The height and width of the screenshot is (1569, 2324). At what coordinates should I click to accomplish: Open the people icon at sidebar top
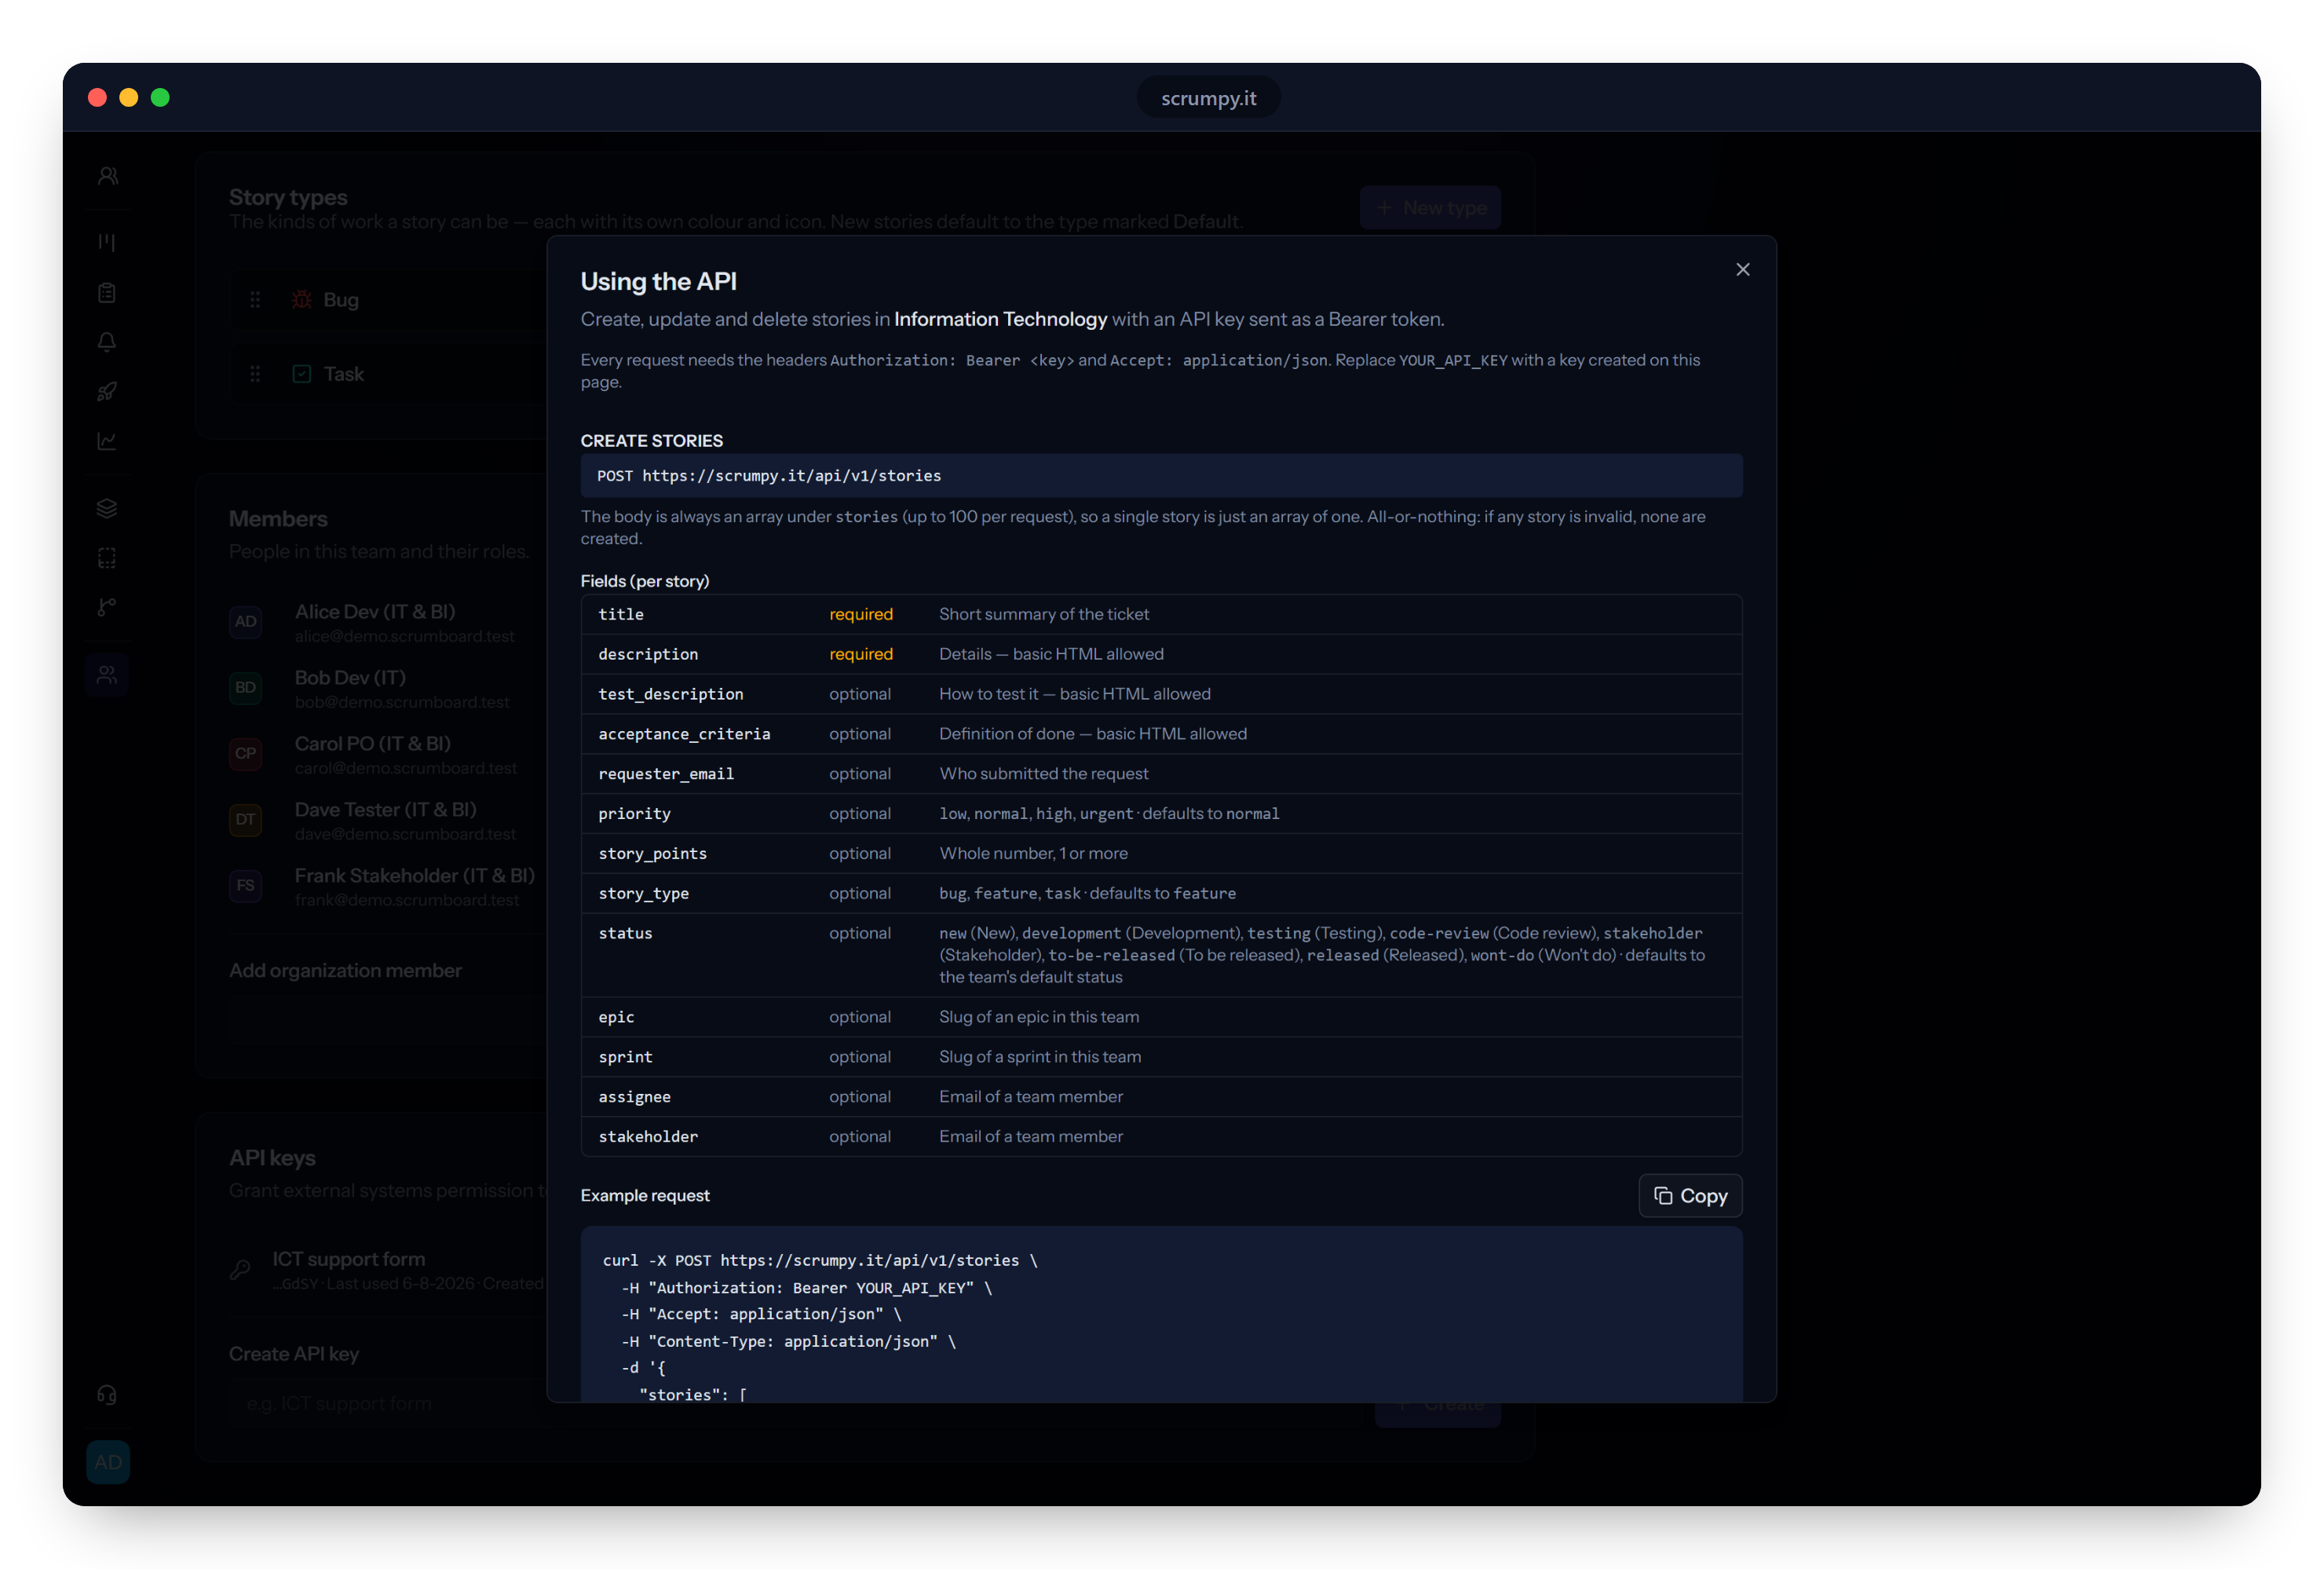(x=107, y=176)
